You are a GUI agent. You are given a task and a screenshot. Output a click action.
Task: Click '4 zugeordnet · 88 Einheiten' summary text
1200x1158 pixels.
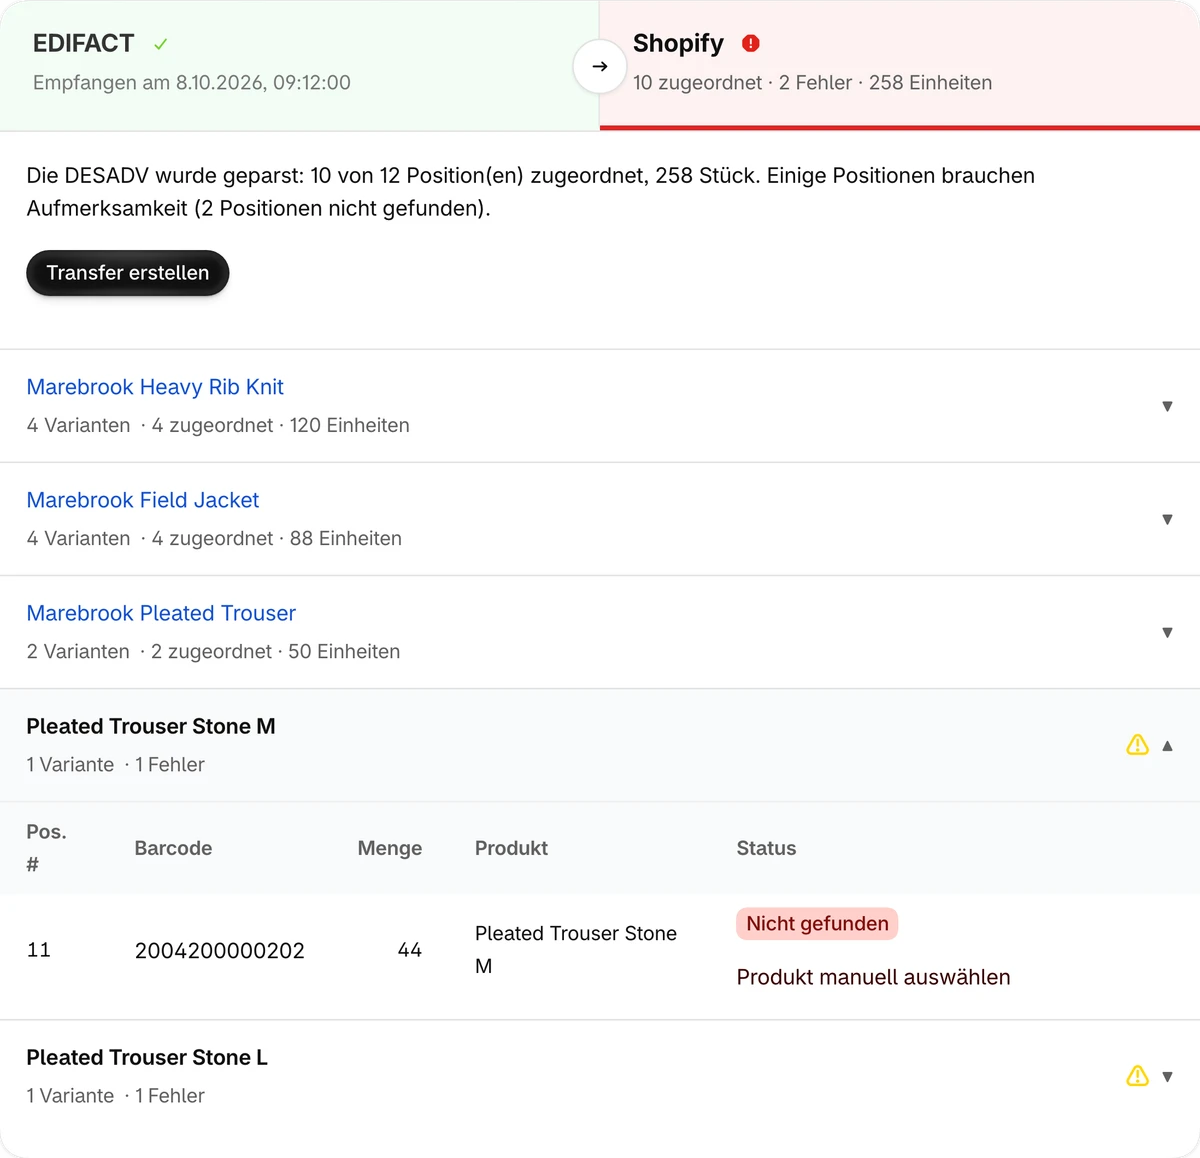tap(277, 538)
